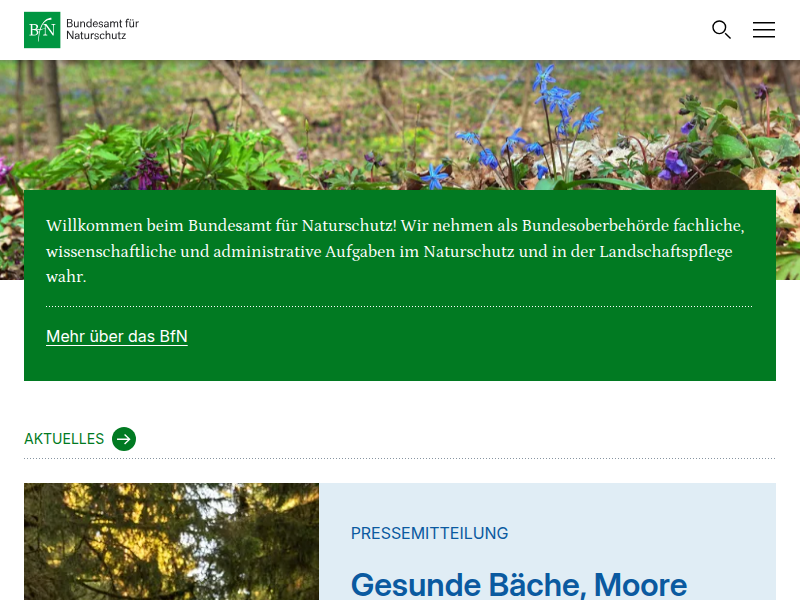Screen dimensions: 800x600
Task: Open the hamburger navigation menu
Action: [x=764, y=30]
